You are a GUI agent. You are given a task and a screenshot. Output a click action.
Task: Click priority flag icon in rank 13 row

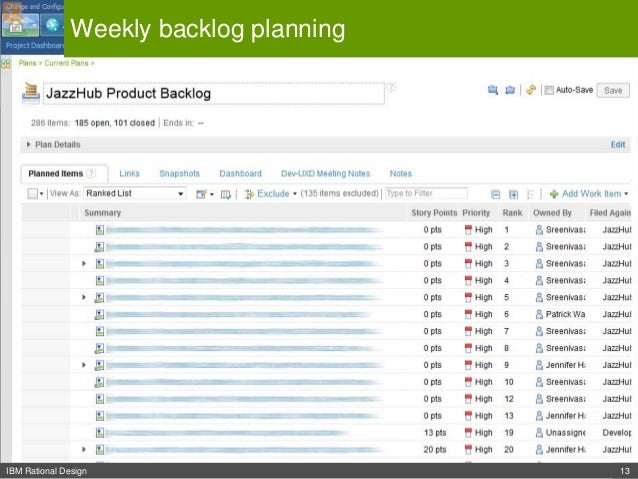click(468, 416)
